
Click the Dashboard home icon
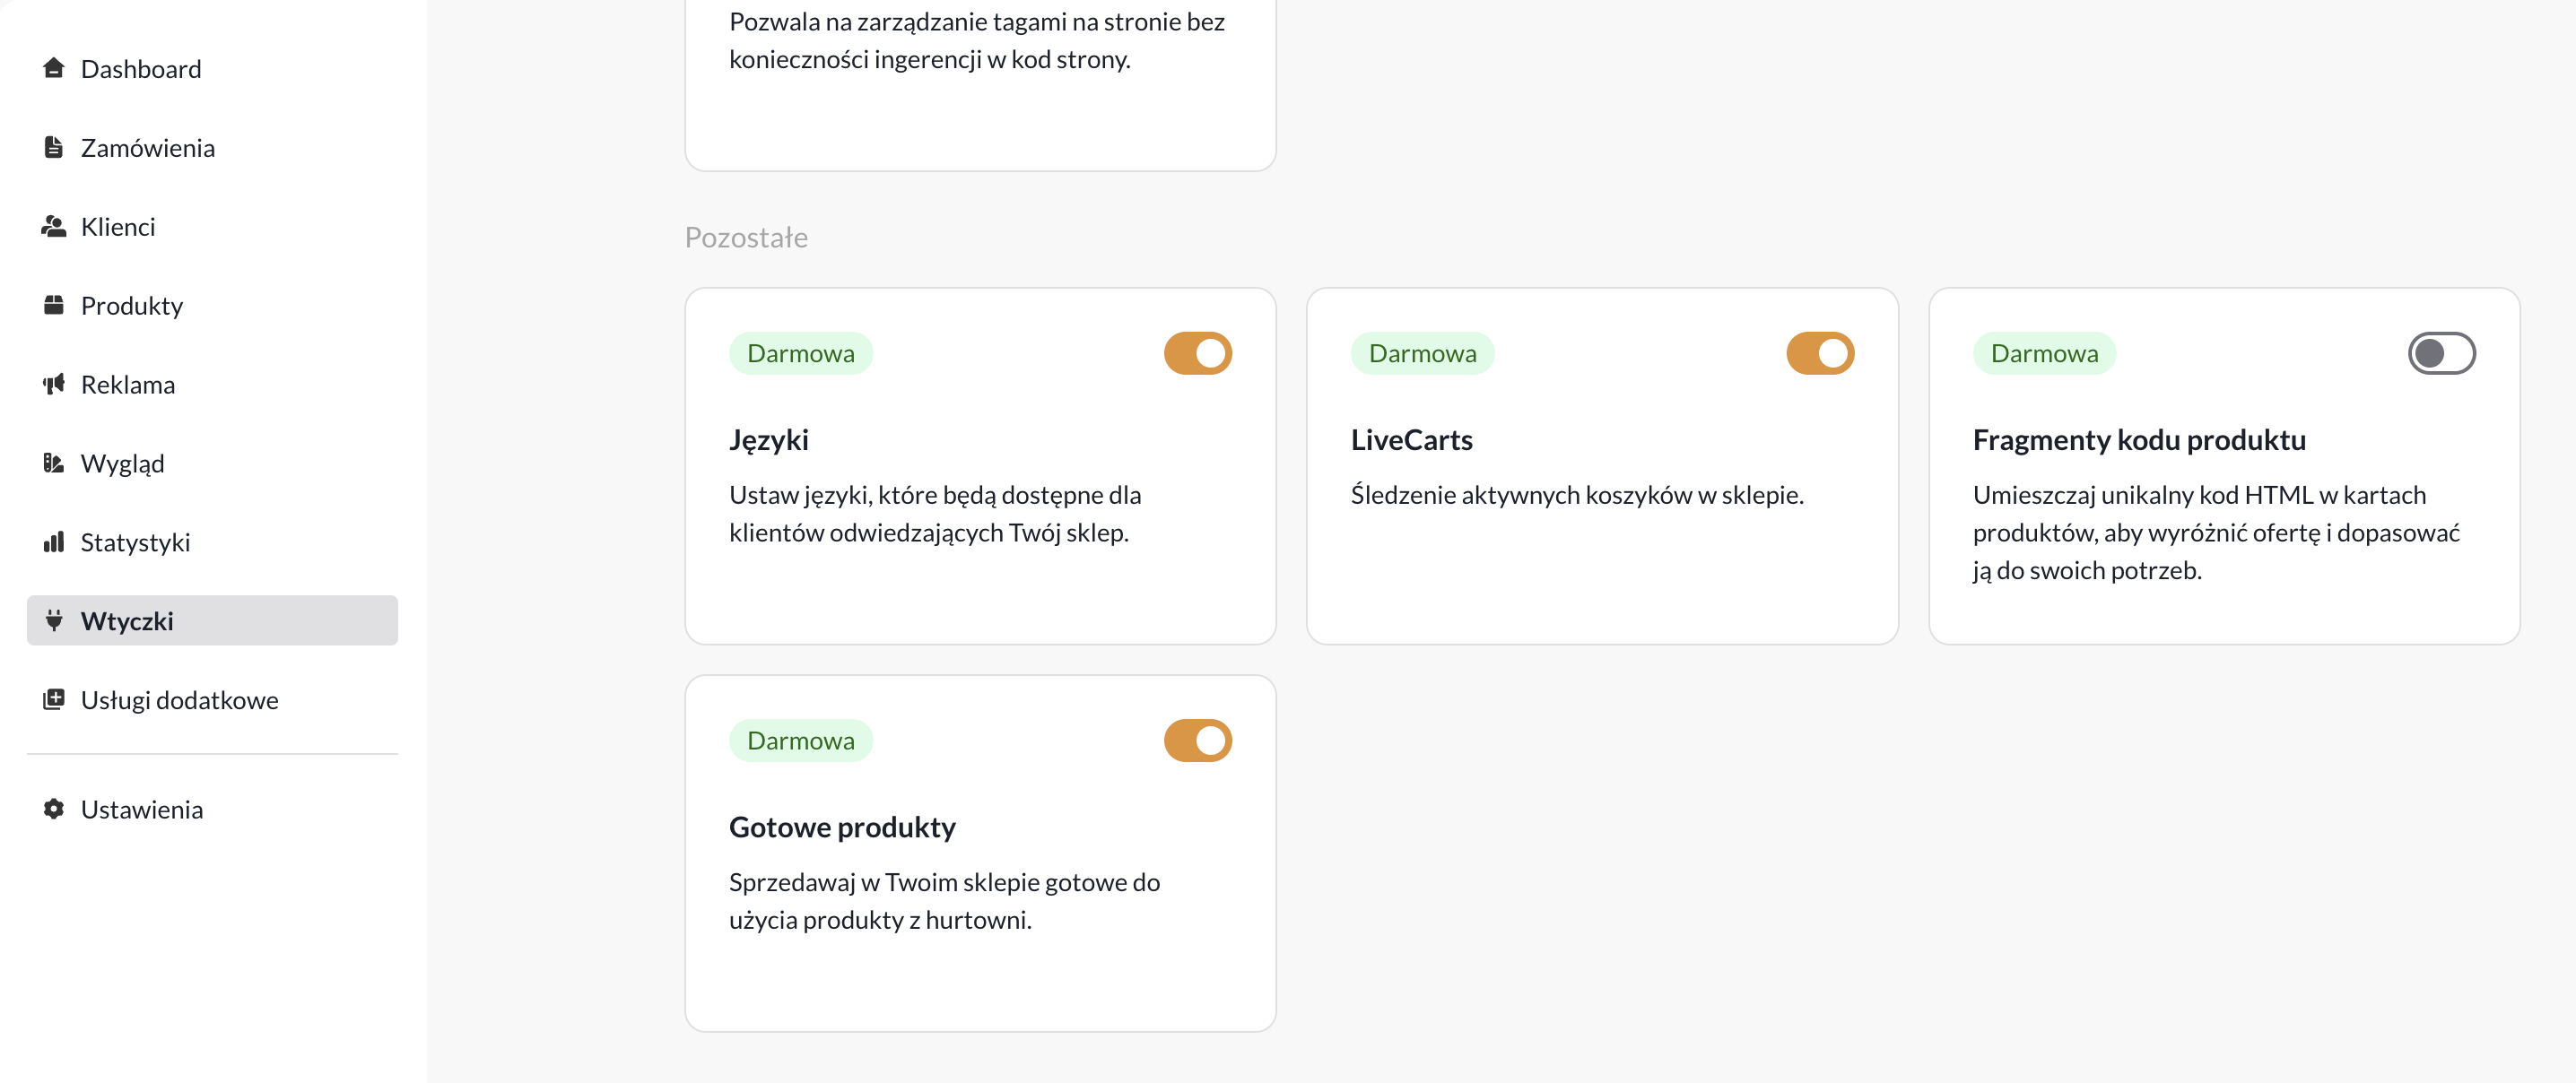click(54, 68)
